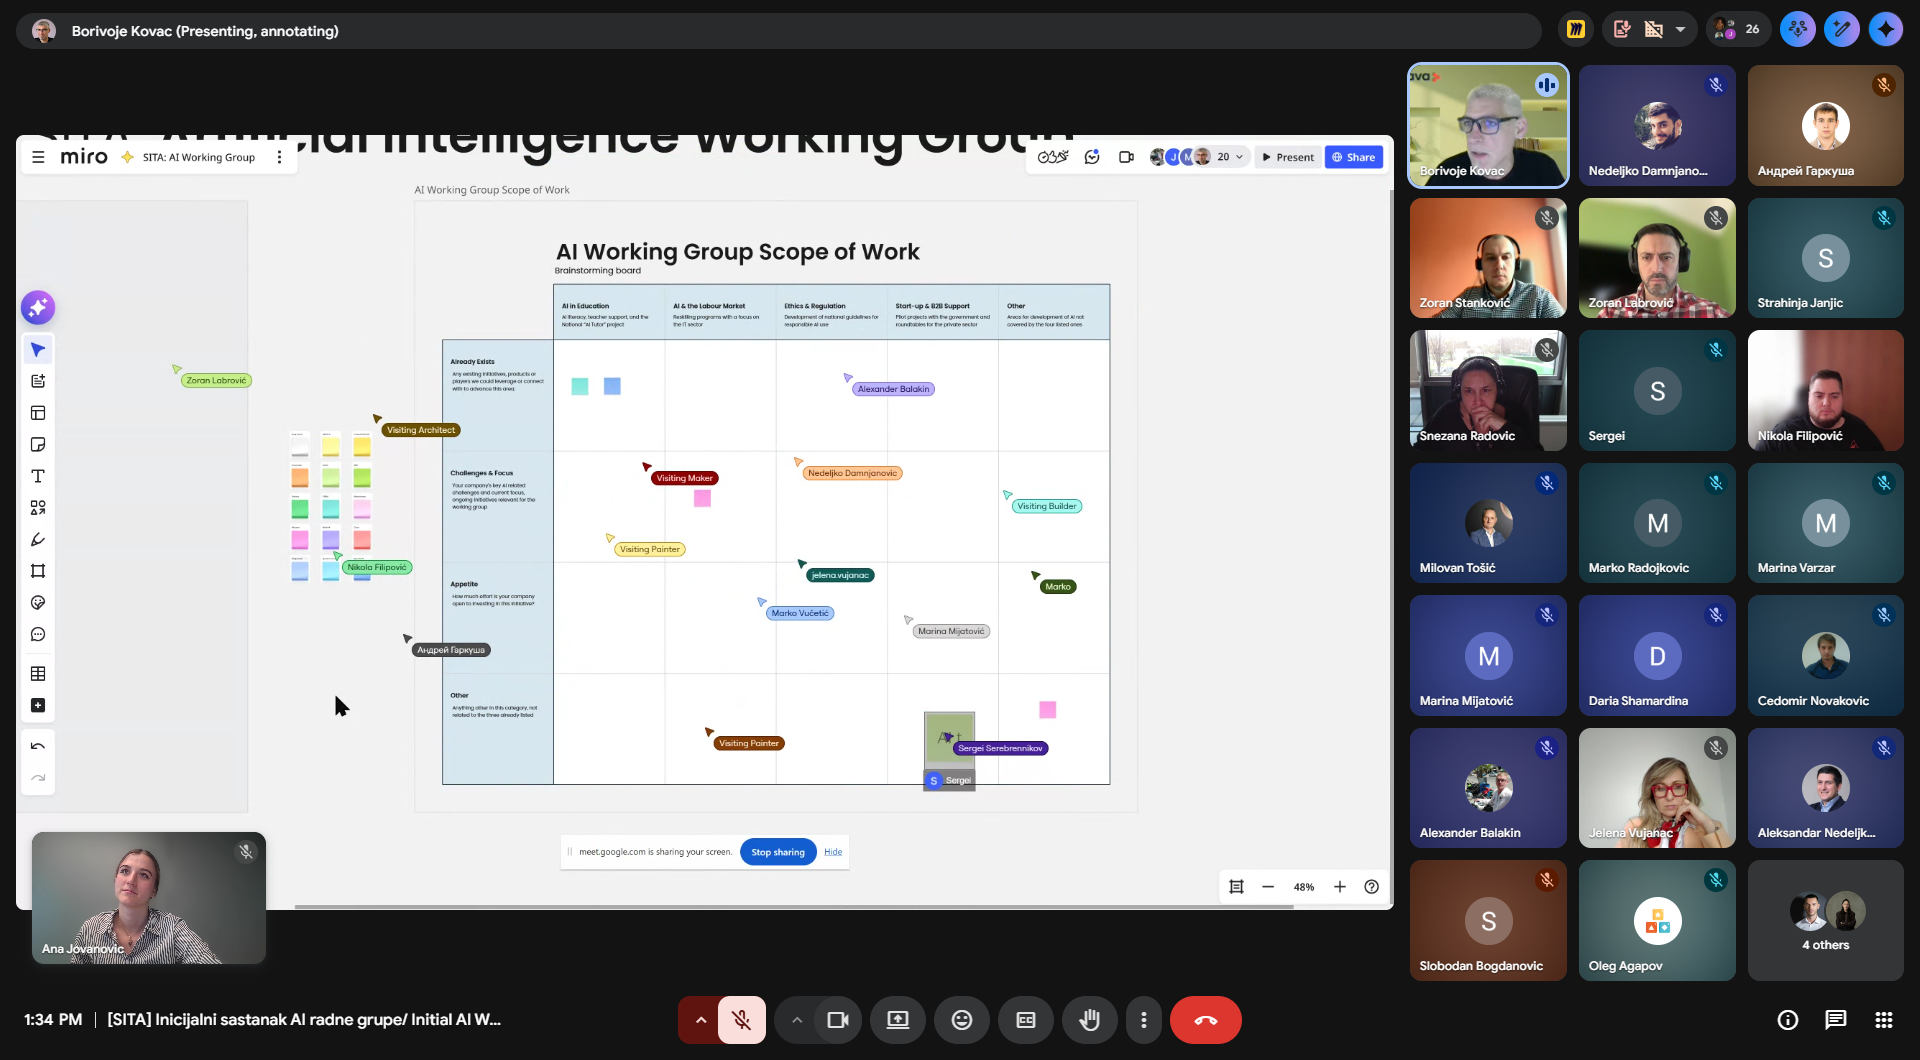Click the Miro undo arrow
1920x1060 pixels.
38,746
